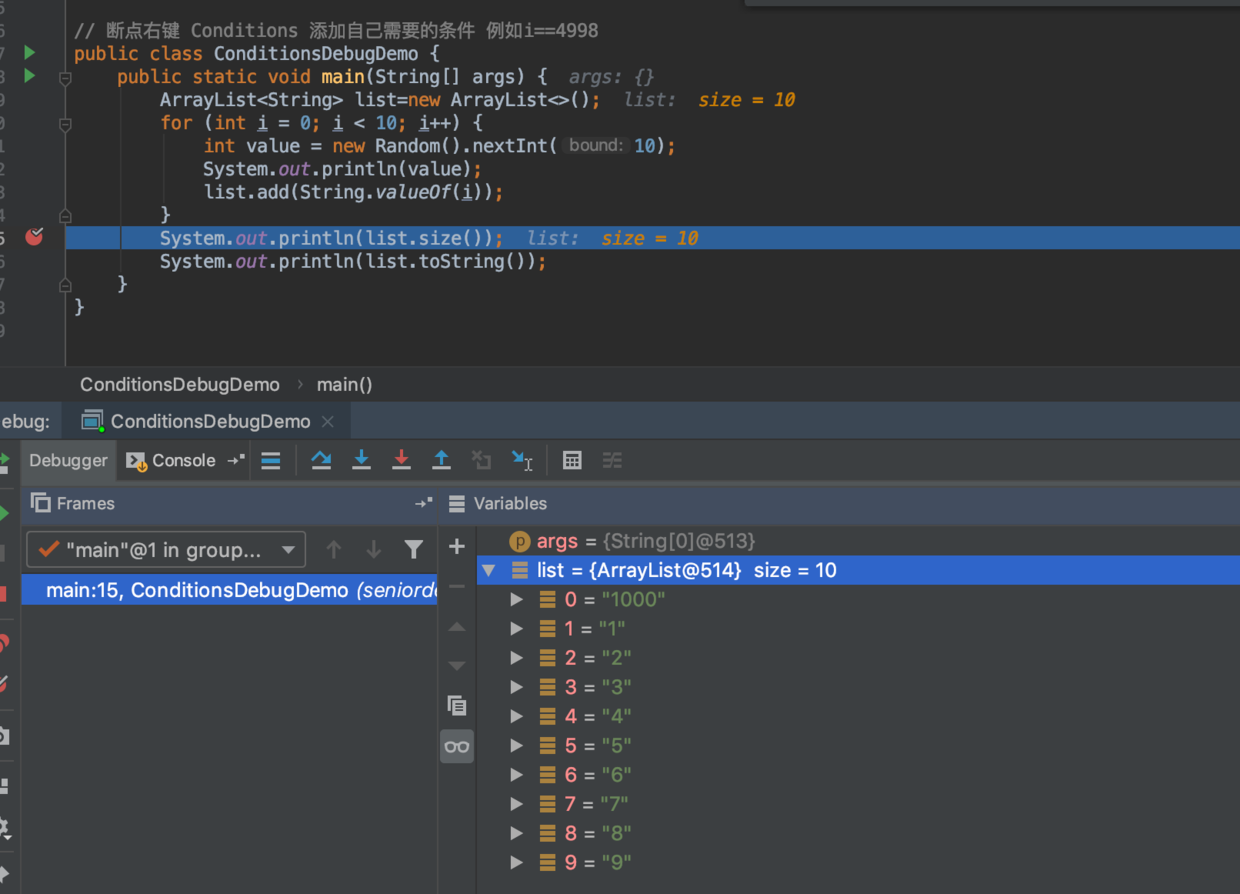Close the ConditionsDebugDemo debug session tab

[328, 421]
